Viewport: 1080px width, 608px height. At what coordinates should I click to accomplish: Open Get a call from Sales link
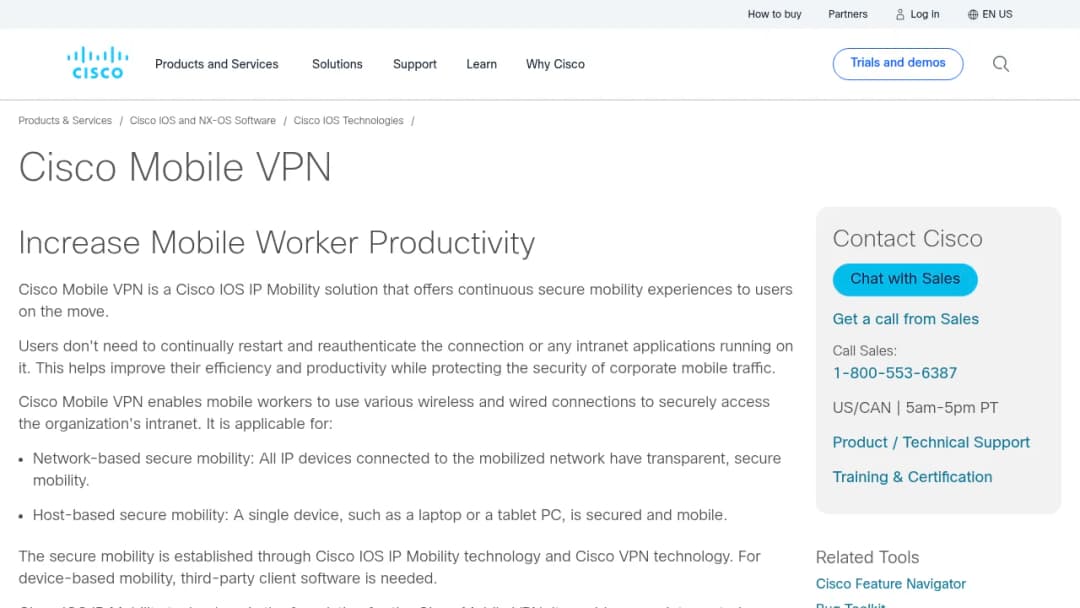[x=905, y=319]
